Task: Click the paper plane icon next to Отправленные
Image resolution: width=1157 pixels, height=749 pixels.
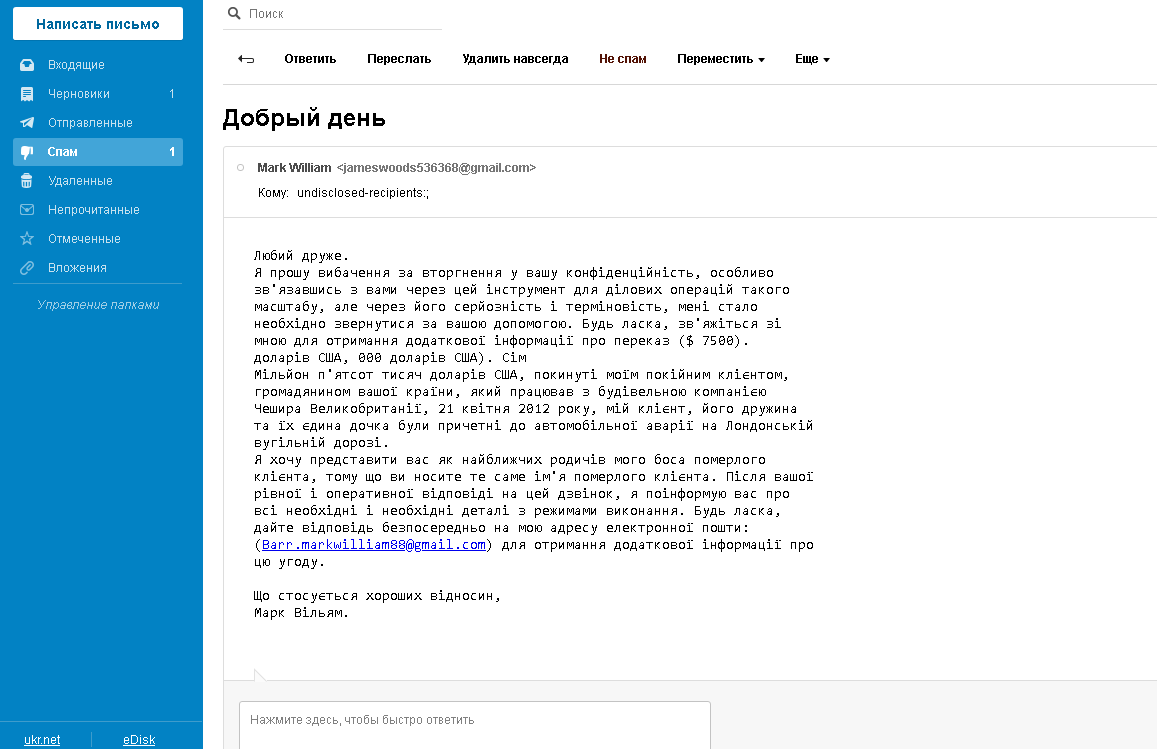Action: tap(27, 122)
